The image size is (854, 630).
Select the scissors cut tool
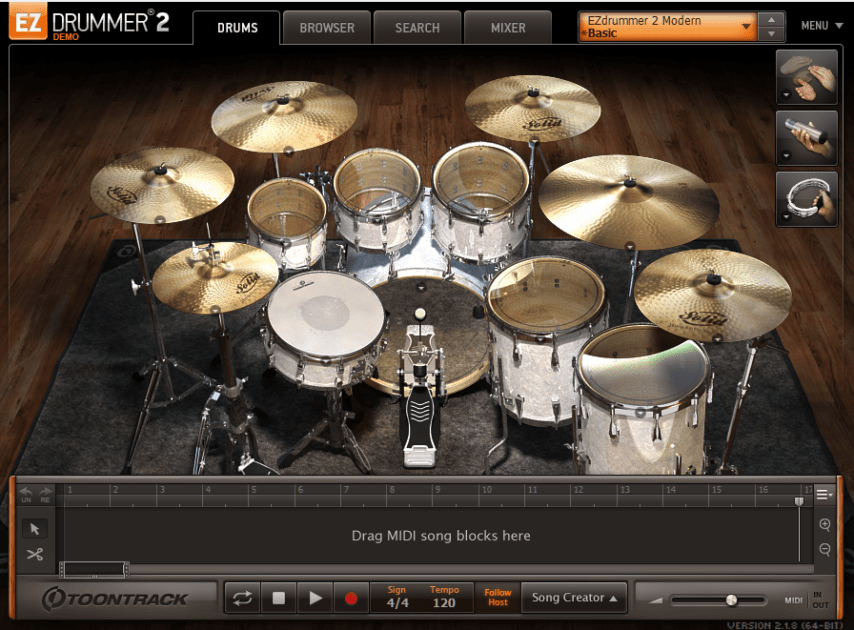click(35, 554)
